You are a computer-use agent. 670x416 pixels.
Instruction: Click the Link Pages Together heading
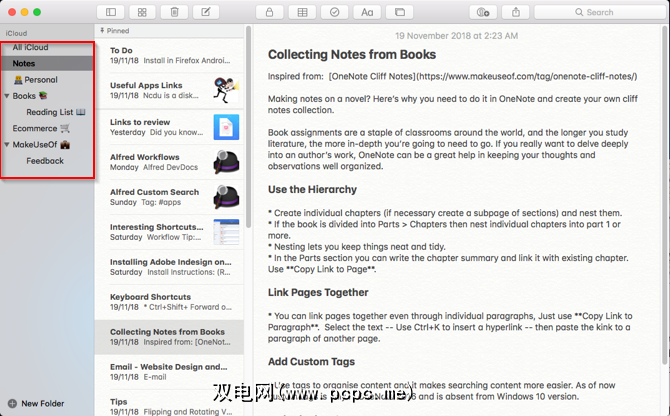point(318,293)
